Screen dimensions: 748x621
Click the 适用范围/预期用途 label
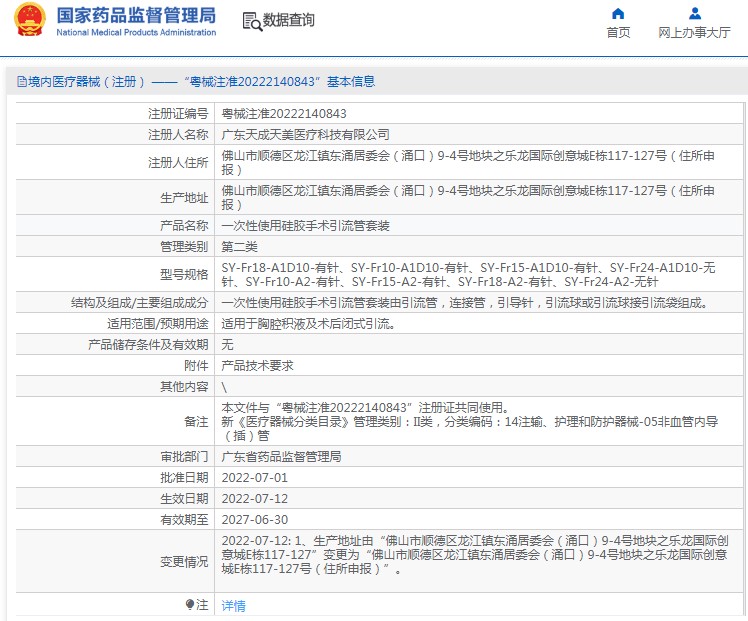157,324
